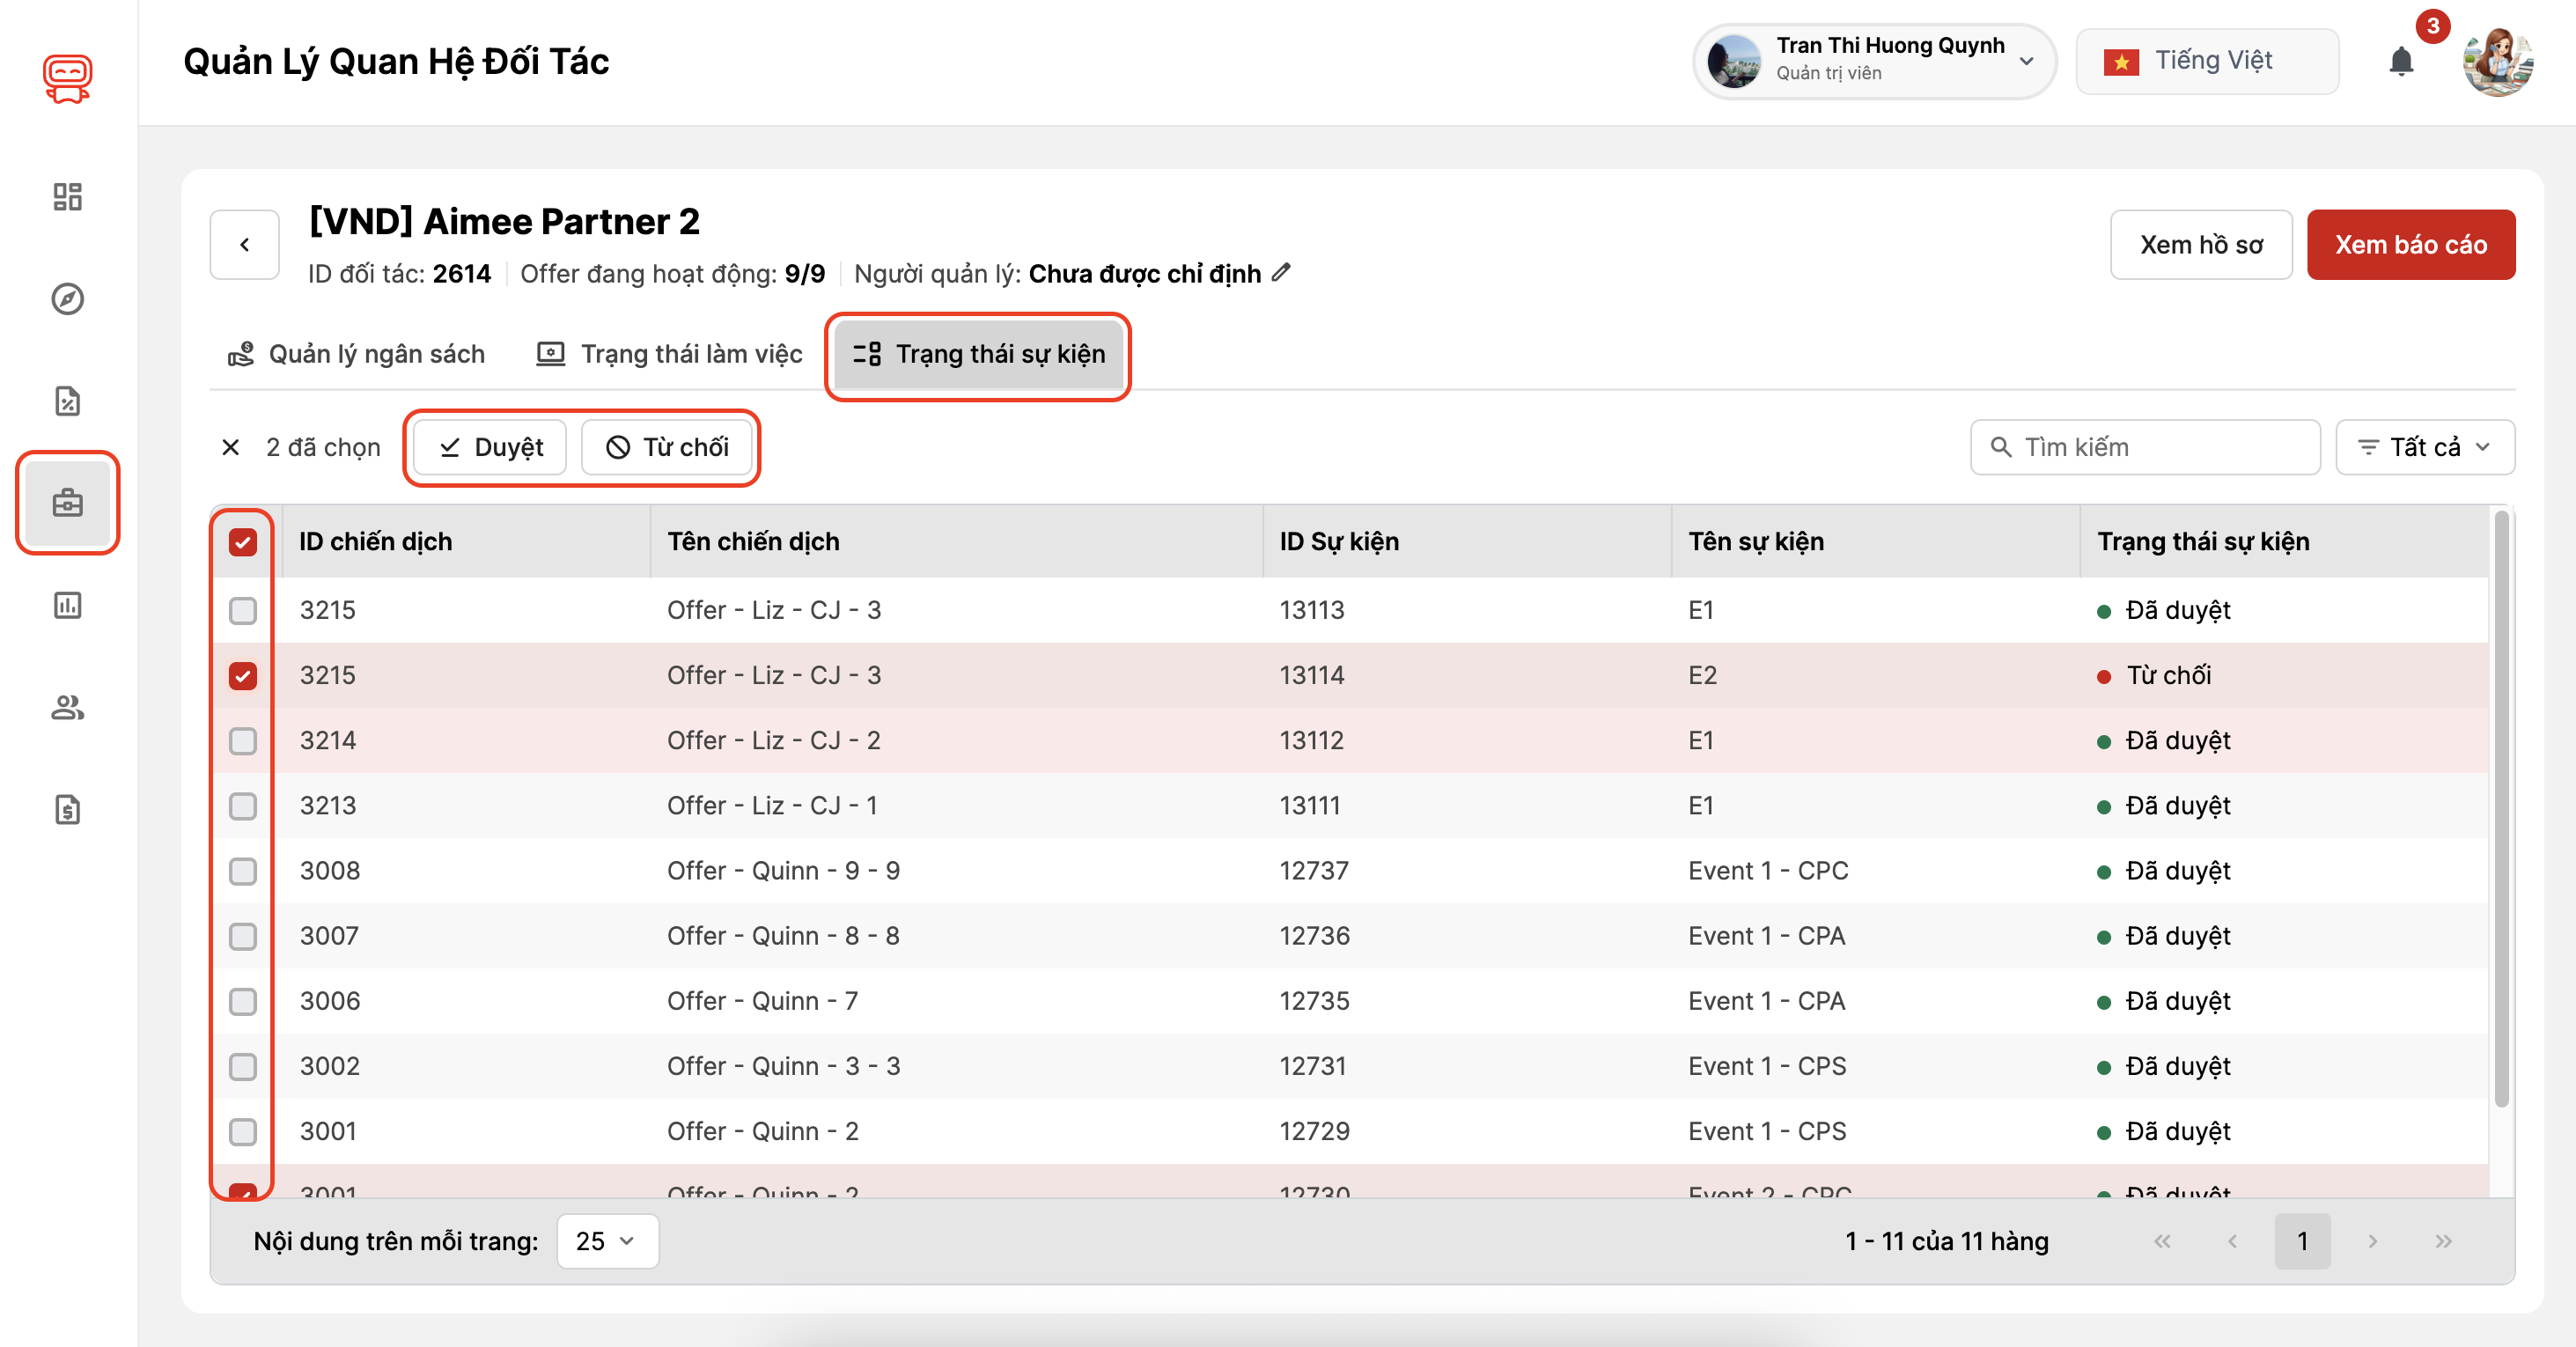Toggle the select-all header checkbox

[243, 542]
